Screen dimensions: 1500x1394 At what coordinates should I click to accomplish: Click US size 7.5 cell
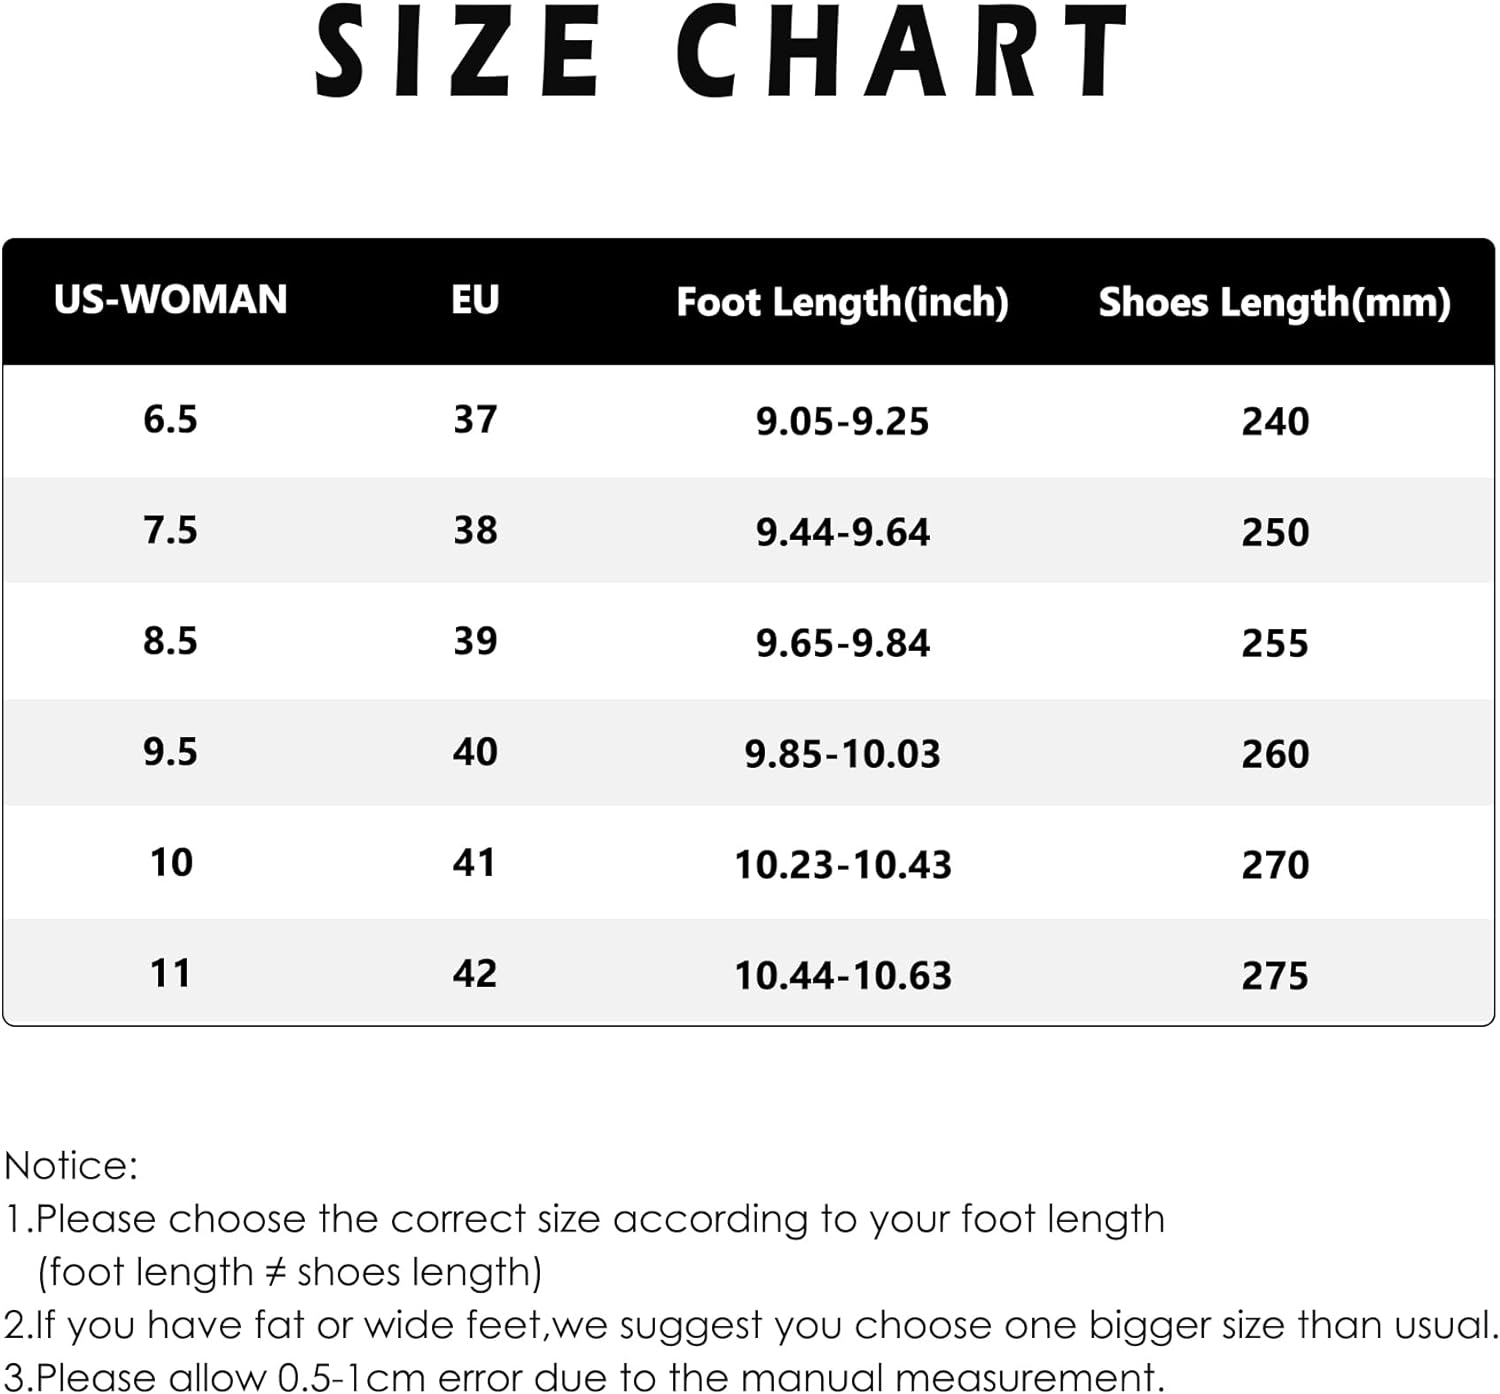pos(170,531)
